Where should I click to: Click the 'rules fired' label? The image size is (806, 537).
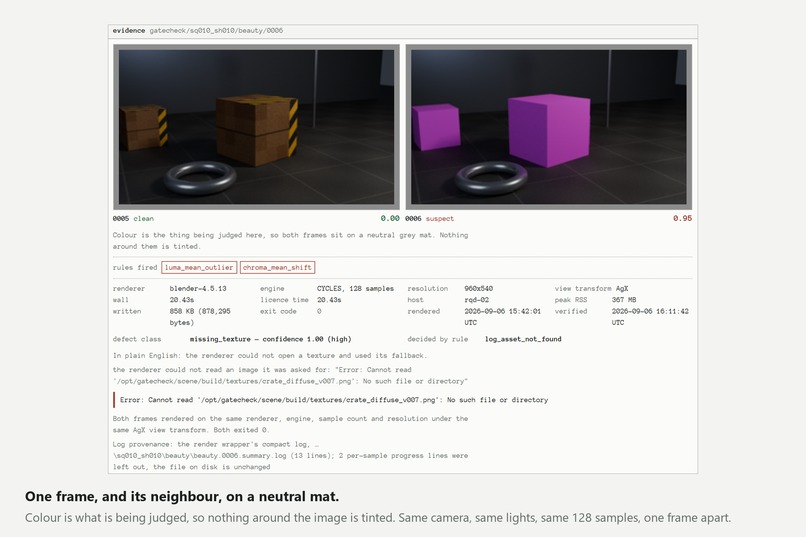(x=135, y=267)
